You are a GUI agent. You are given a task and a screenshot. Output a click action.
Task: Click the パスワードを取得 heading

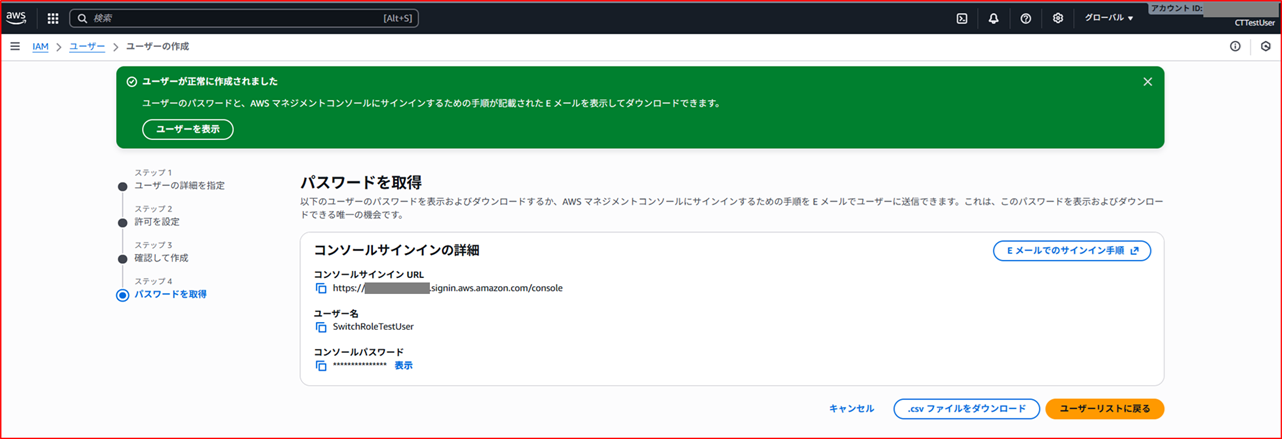361,183
